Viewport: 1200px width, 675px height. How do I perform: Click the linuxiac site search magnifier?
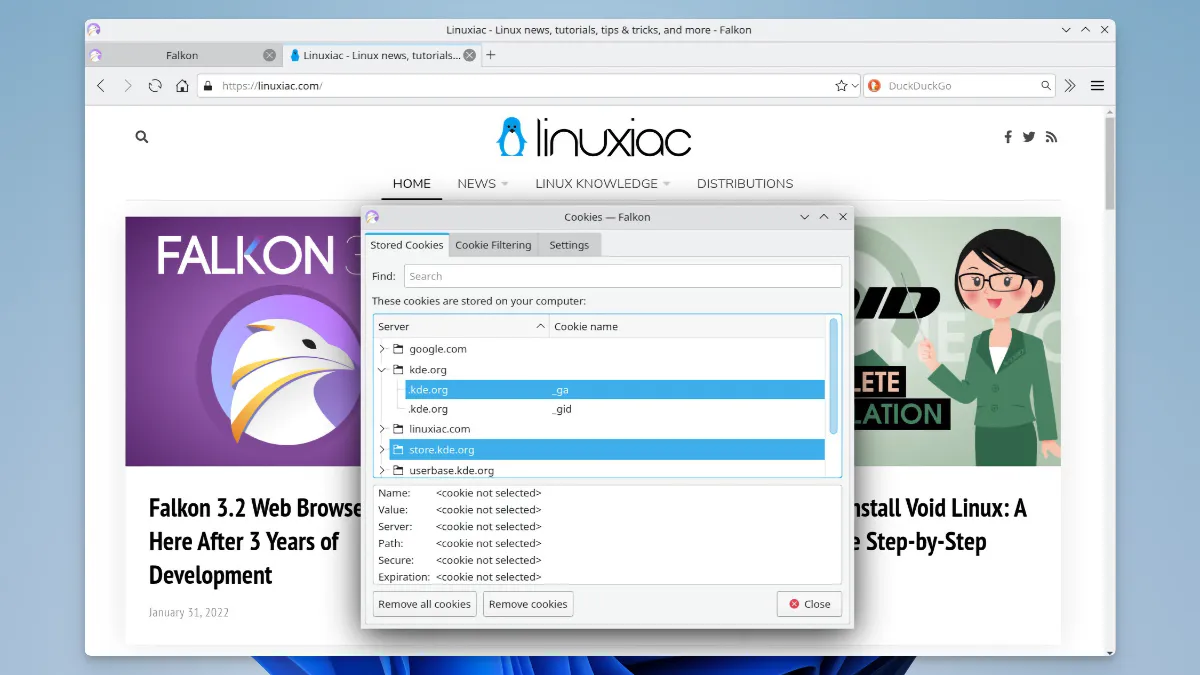coord(142,137)
